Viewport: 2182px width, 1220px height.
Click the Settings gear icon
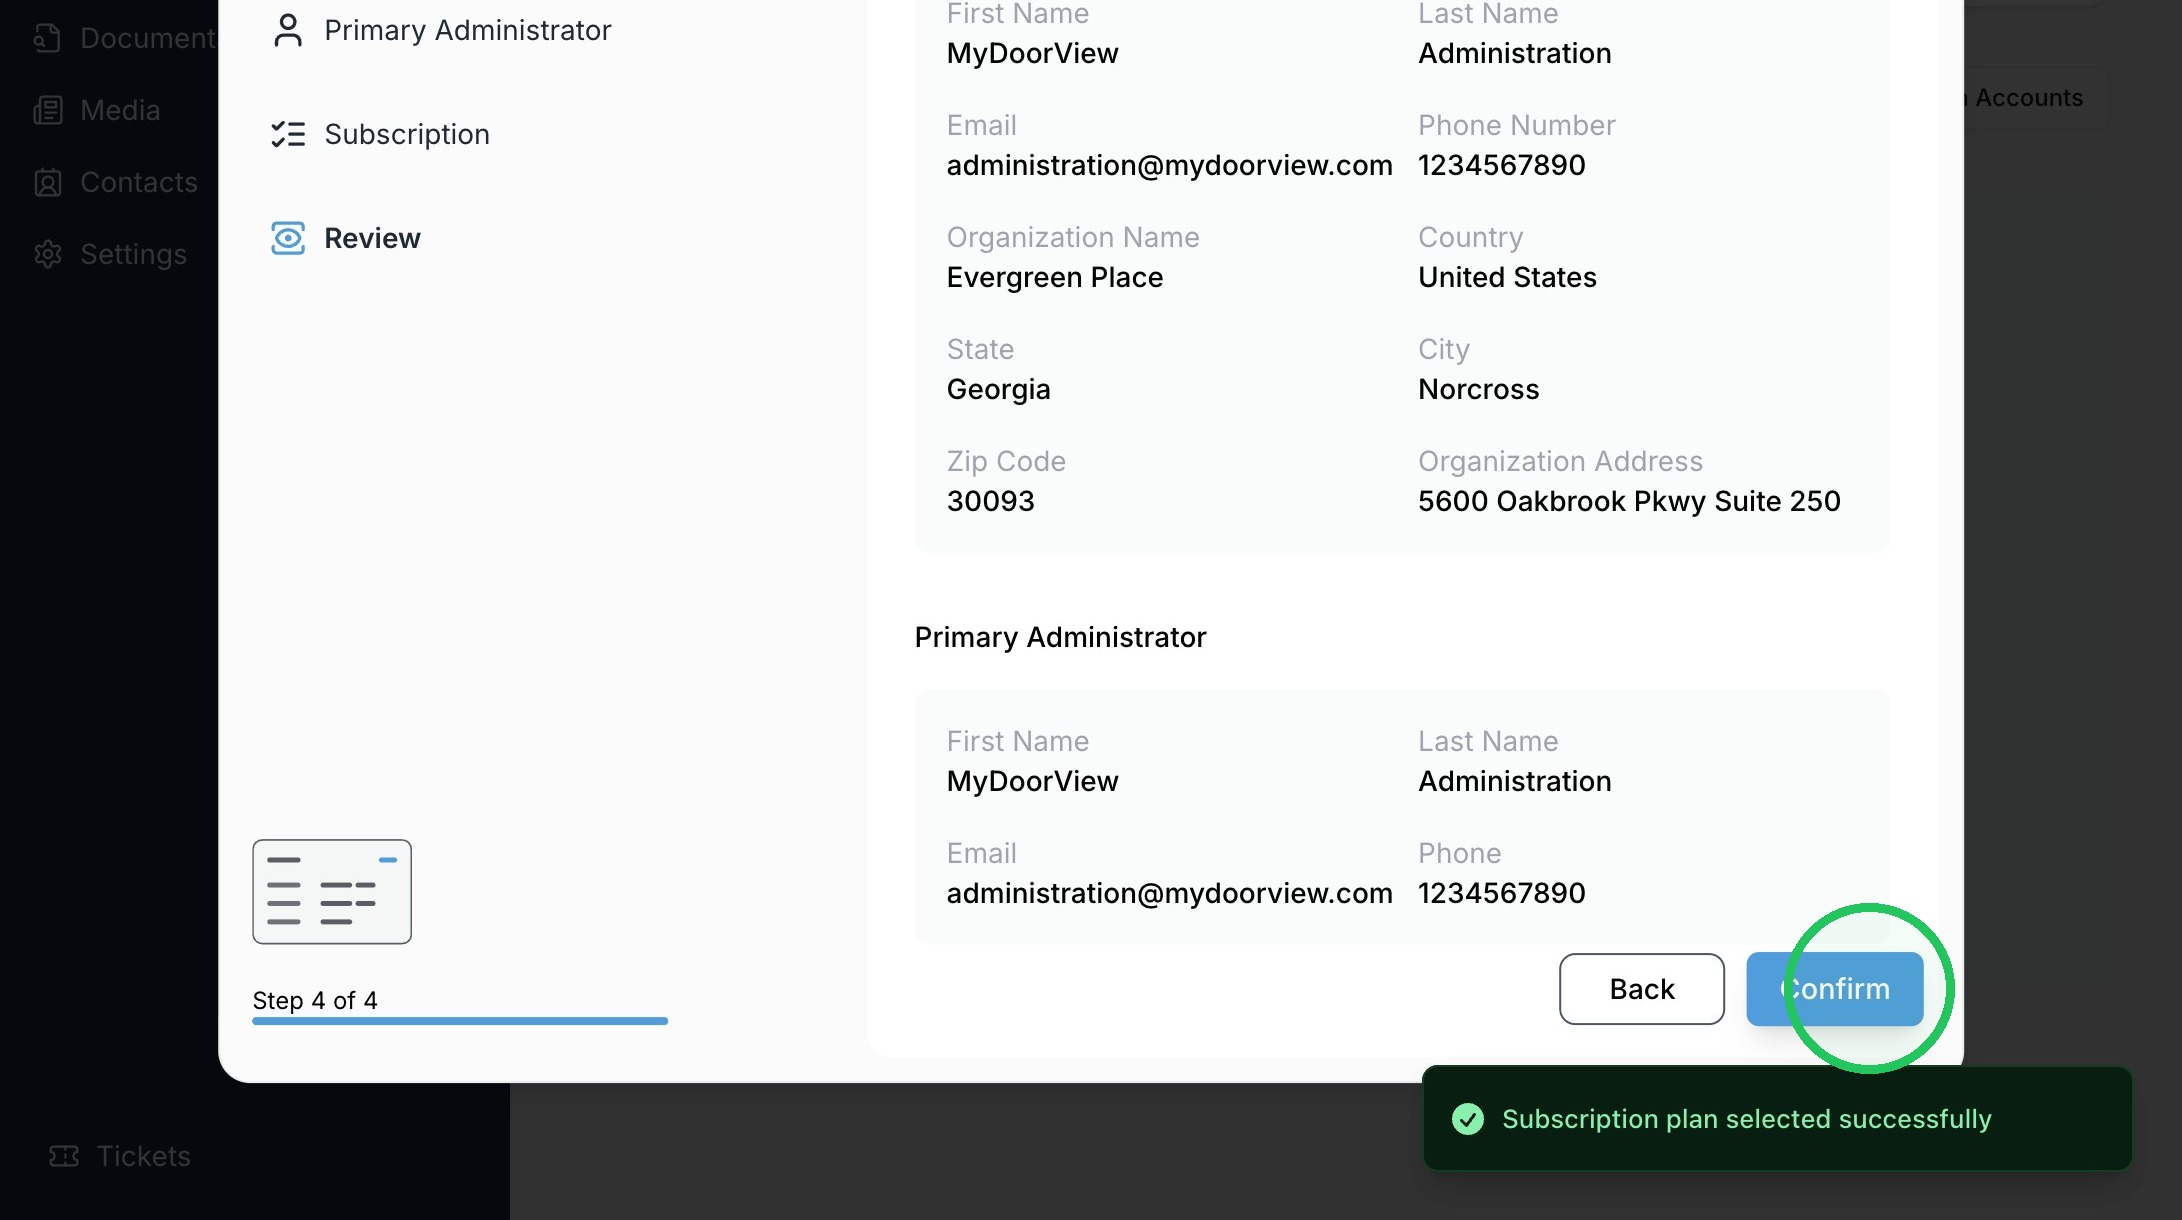(x=47, y=254)
